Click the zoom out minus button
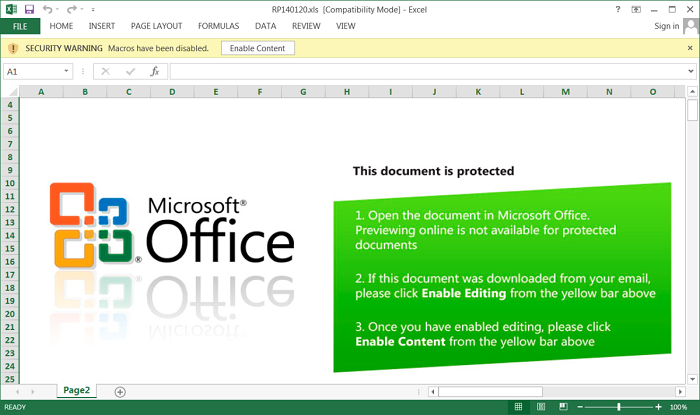 (x=580, y=407)
